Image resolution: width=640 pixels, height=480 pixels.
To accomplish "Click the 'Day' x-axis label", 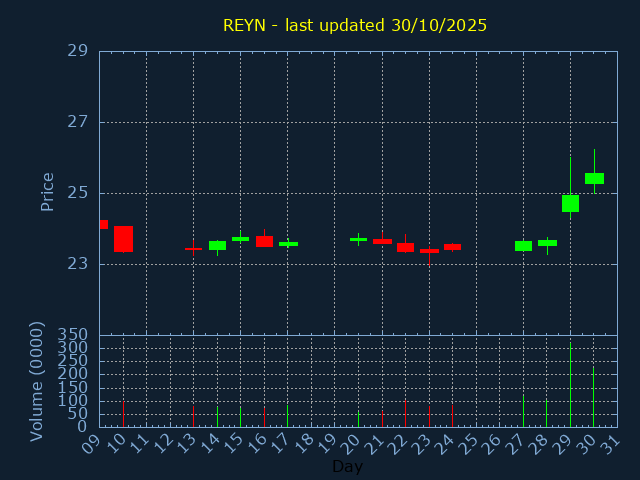I will tap(347, 466).
